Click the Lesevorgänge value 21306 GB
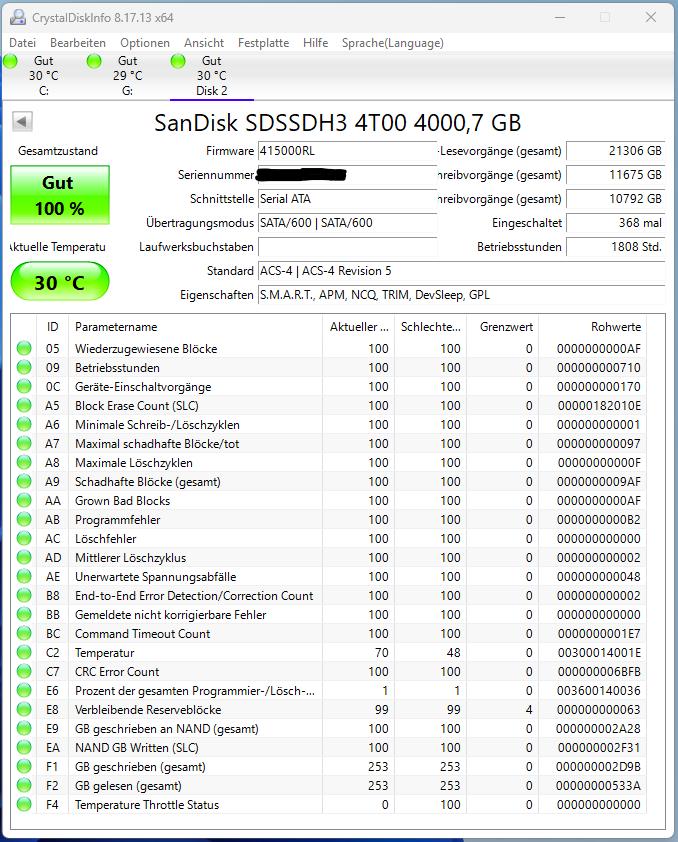This screenshot has height=842, width=678. point(616,151)
